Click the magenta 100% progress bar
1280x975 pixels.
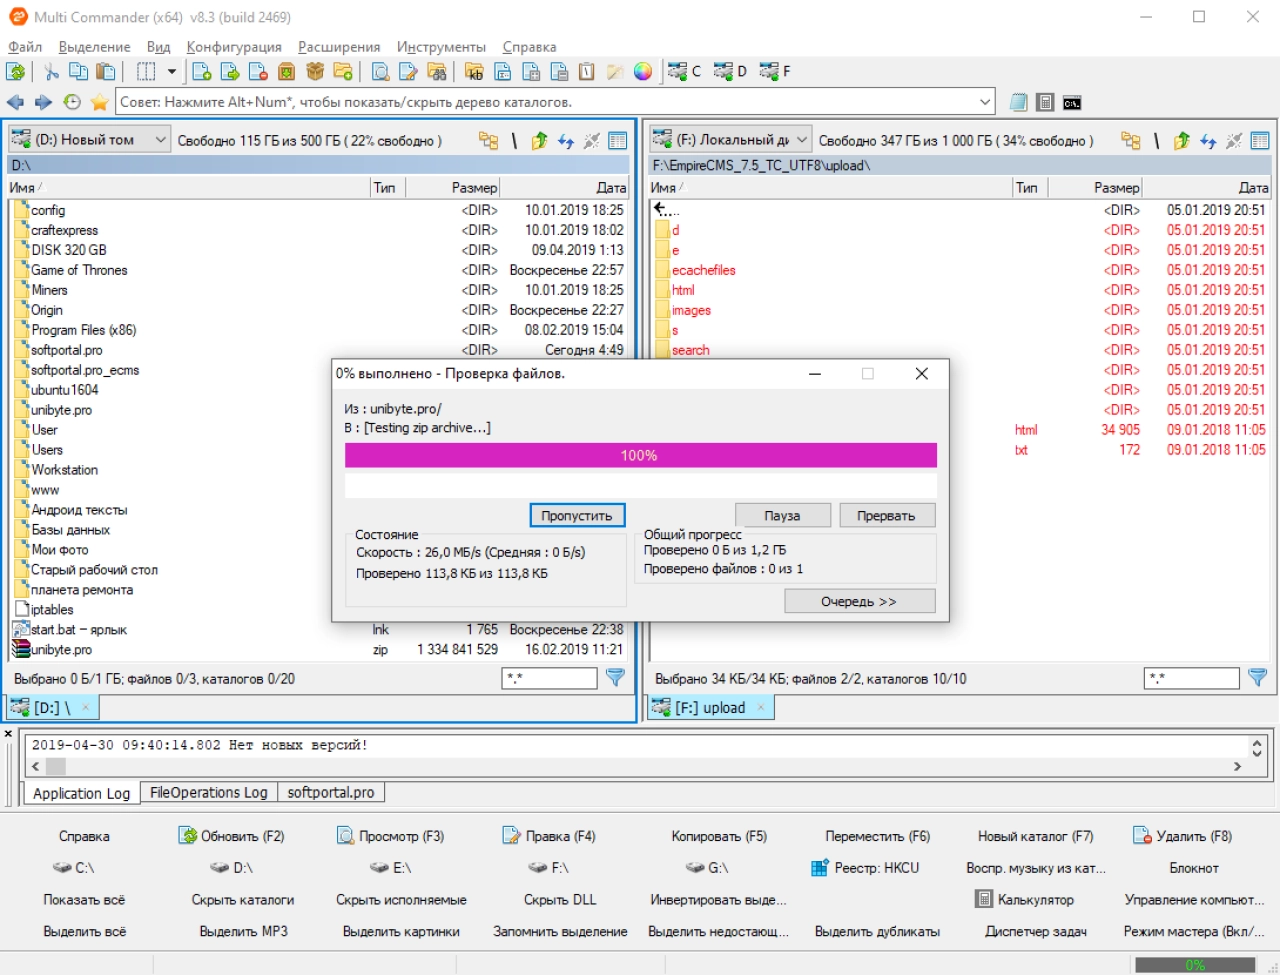tap(641, 455)
